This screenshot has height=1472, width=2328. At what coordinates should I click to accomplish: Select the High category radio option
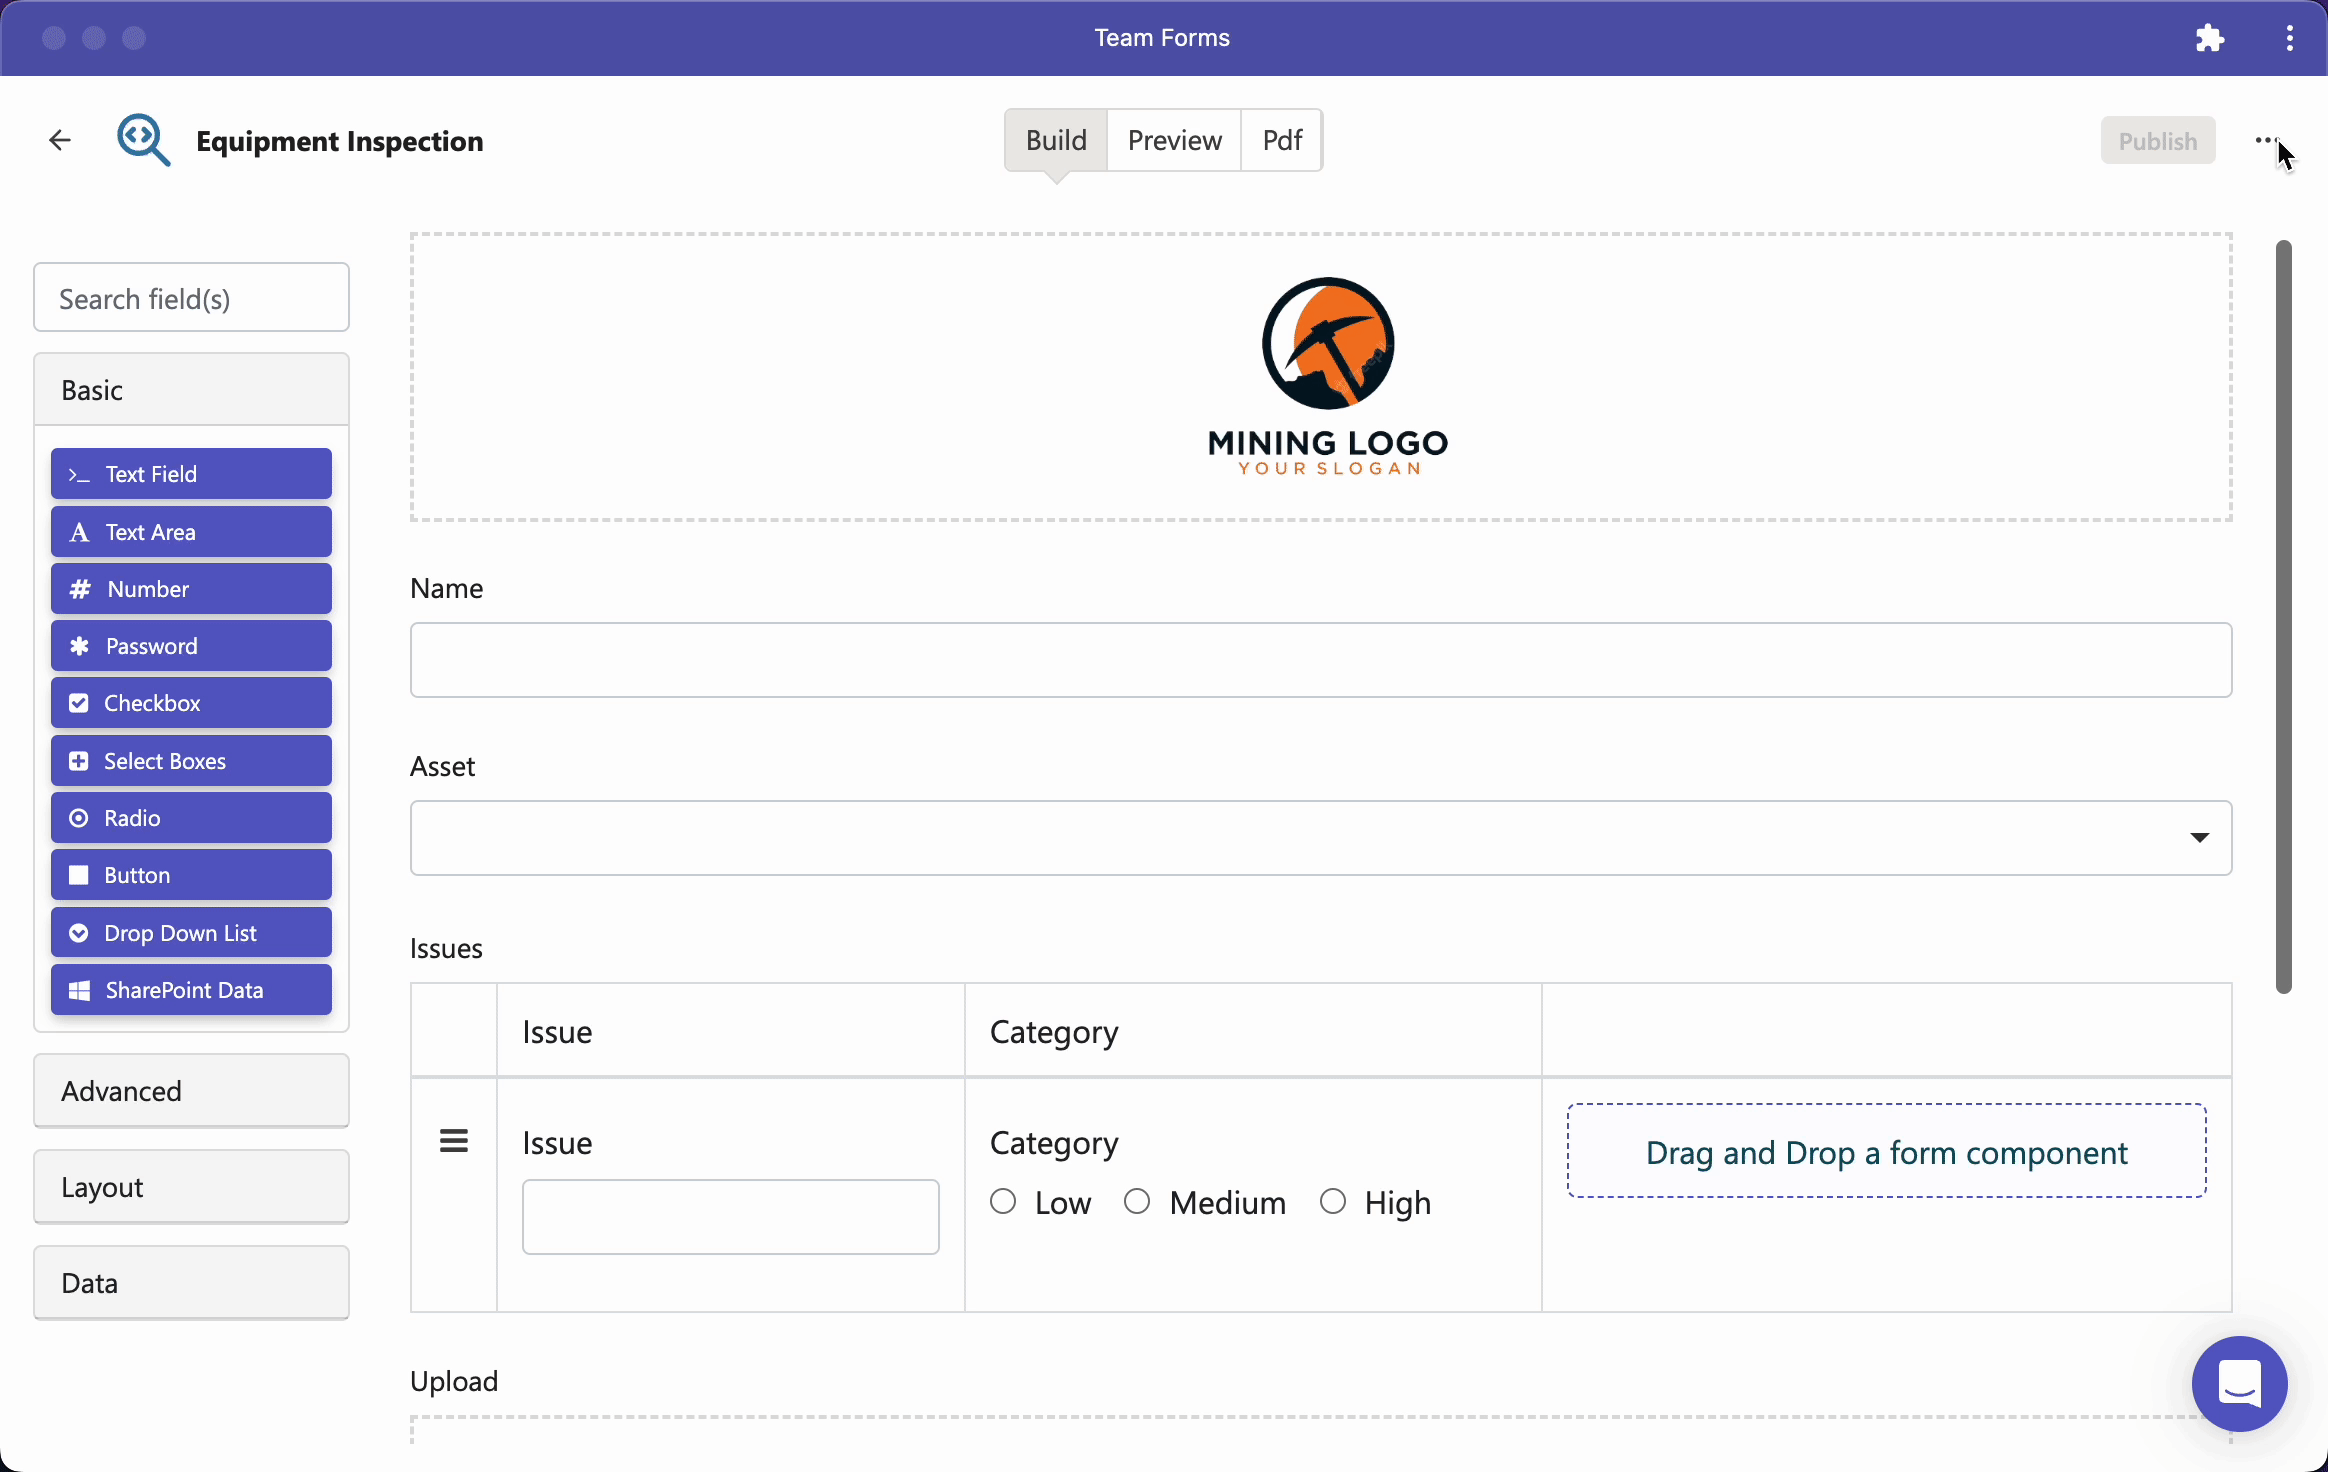tap(1333, 1201)
